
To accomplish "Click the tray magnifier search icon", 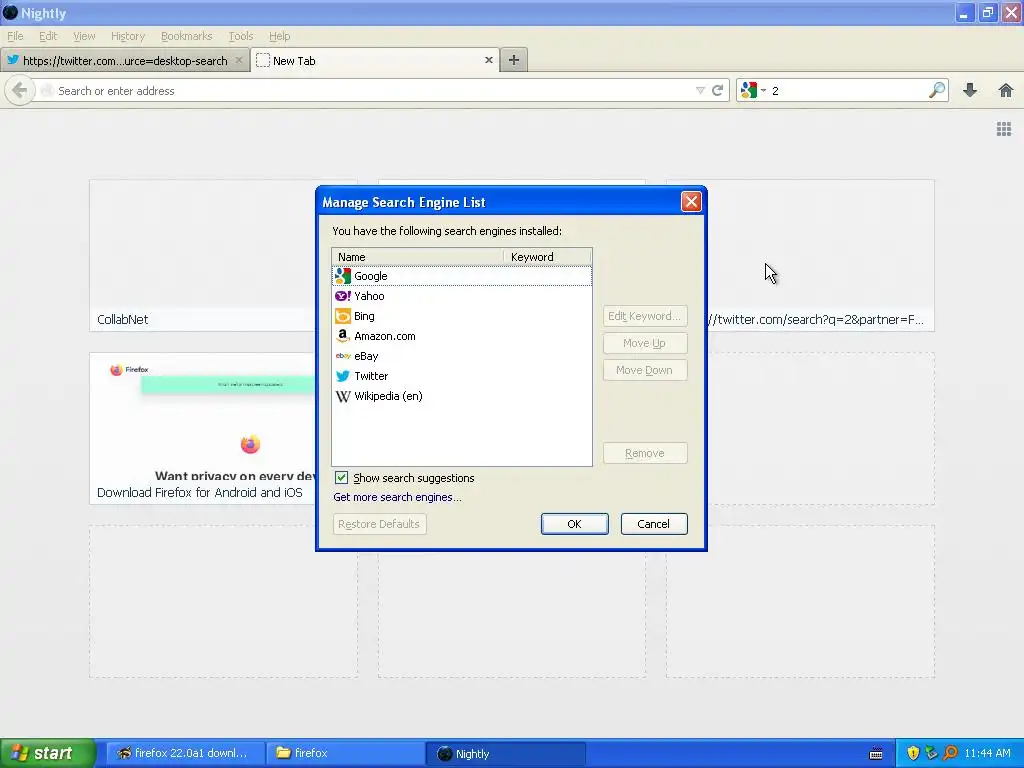I will 950,753.
